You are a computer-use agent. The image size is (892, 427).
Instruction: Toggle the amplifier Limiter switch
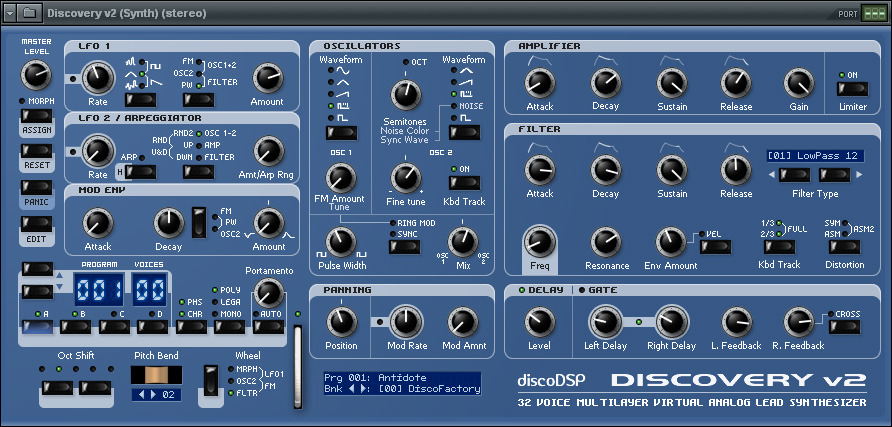[852, 89]
